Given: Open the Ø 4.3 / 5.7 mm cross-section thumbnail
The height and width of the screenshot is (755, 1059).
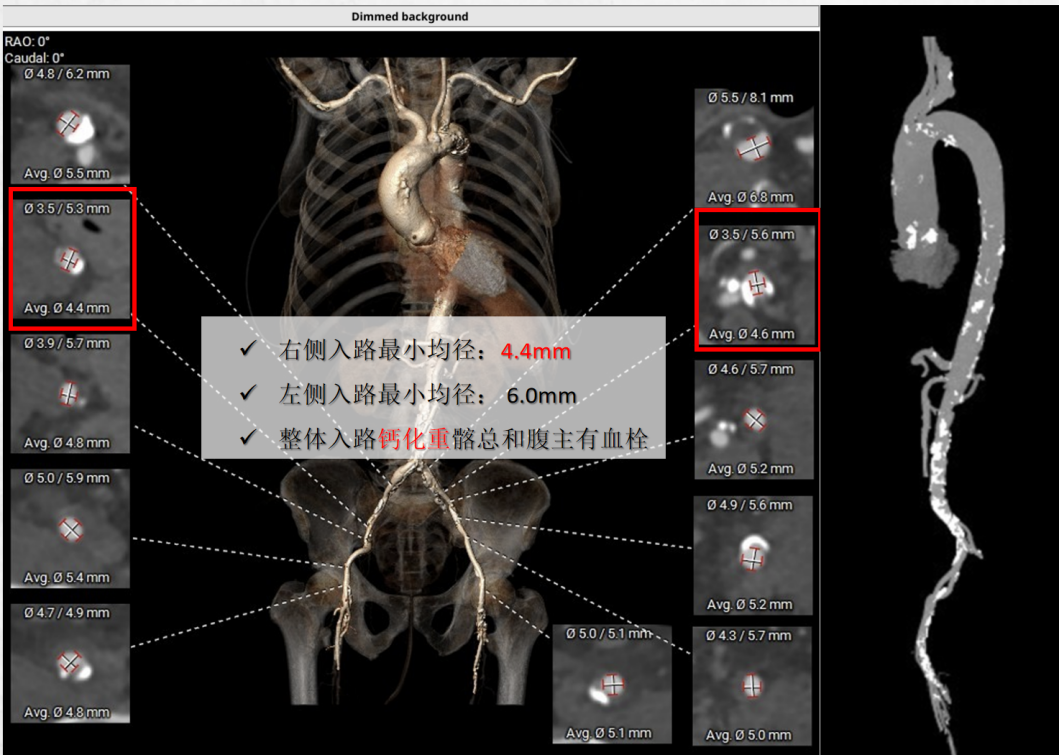Looking at the screenshot, I should [752, 685].
